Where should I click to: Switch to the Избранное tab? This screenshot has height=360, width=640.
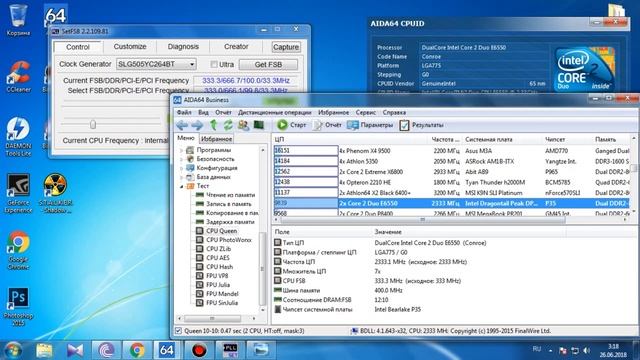(x=216, y=139)
